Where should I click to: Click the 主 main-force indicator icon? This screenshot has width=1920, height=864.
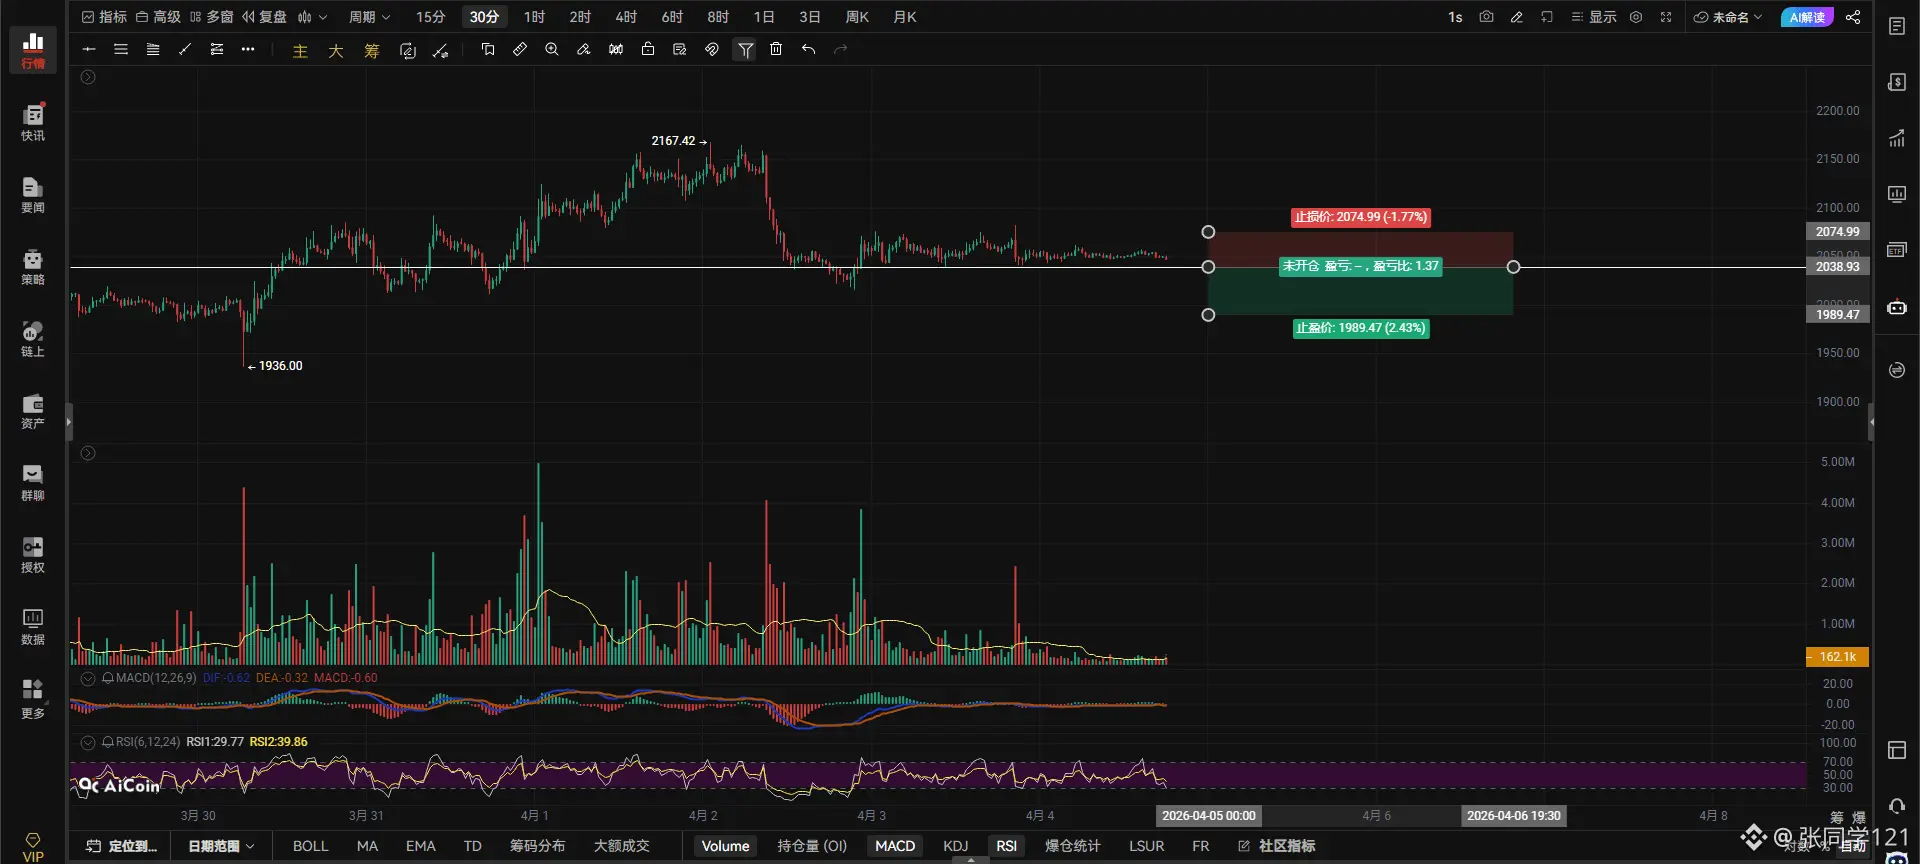tap(300, 51)
